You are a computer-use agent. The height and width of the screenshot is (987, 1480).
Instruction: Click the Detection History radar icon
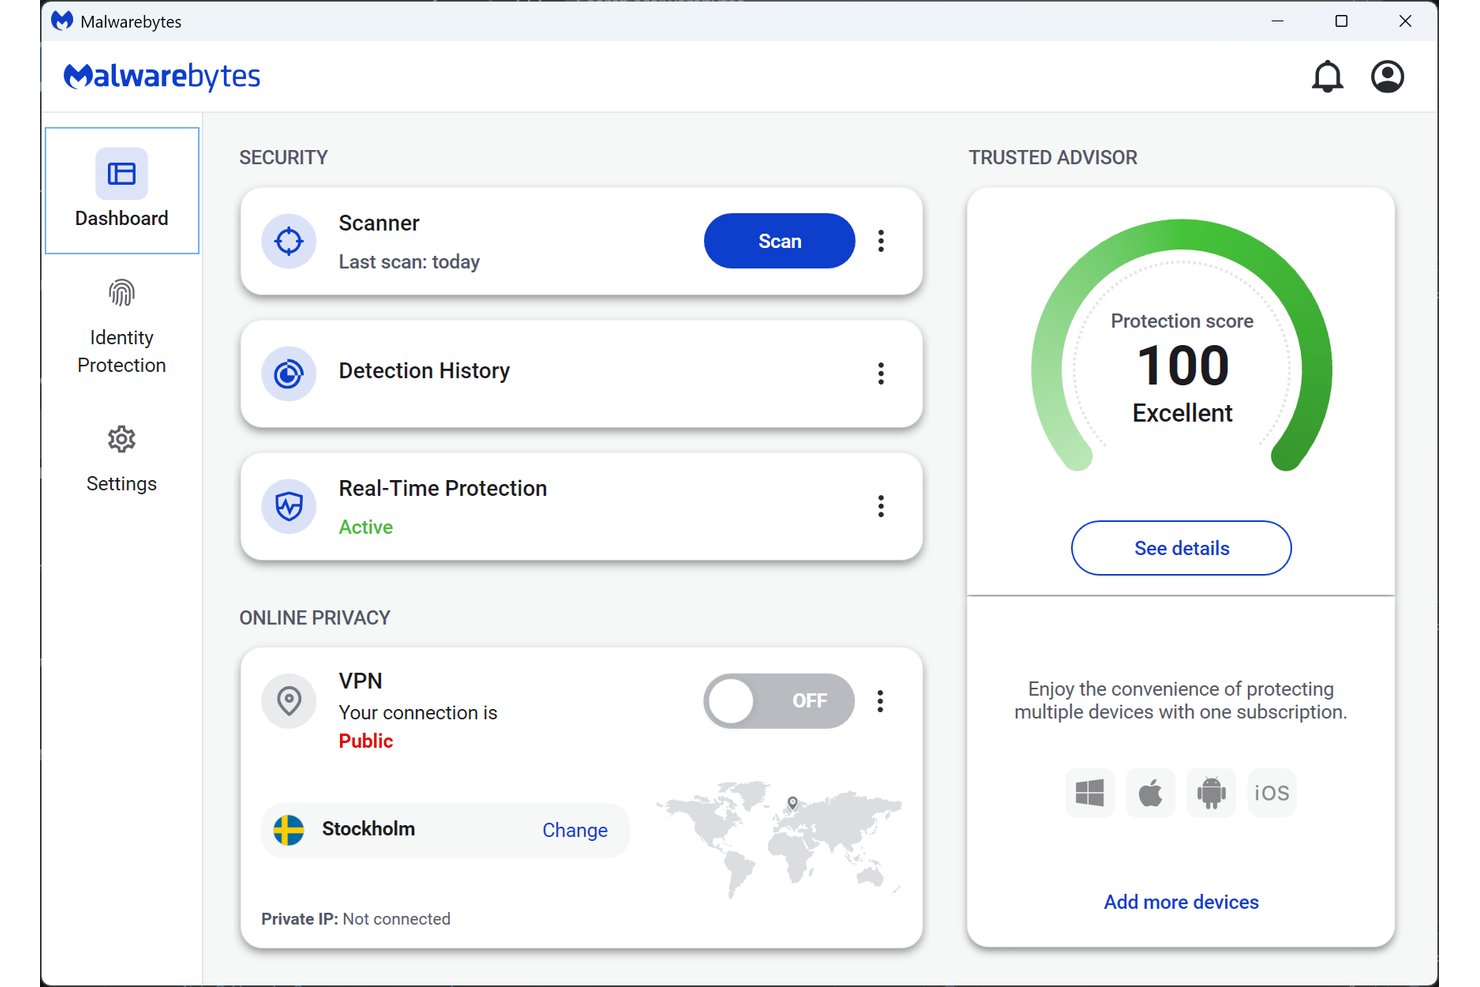point(289,374)
